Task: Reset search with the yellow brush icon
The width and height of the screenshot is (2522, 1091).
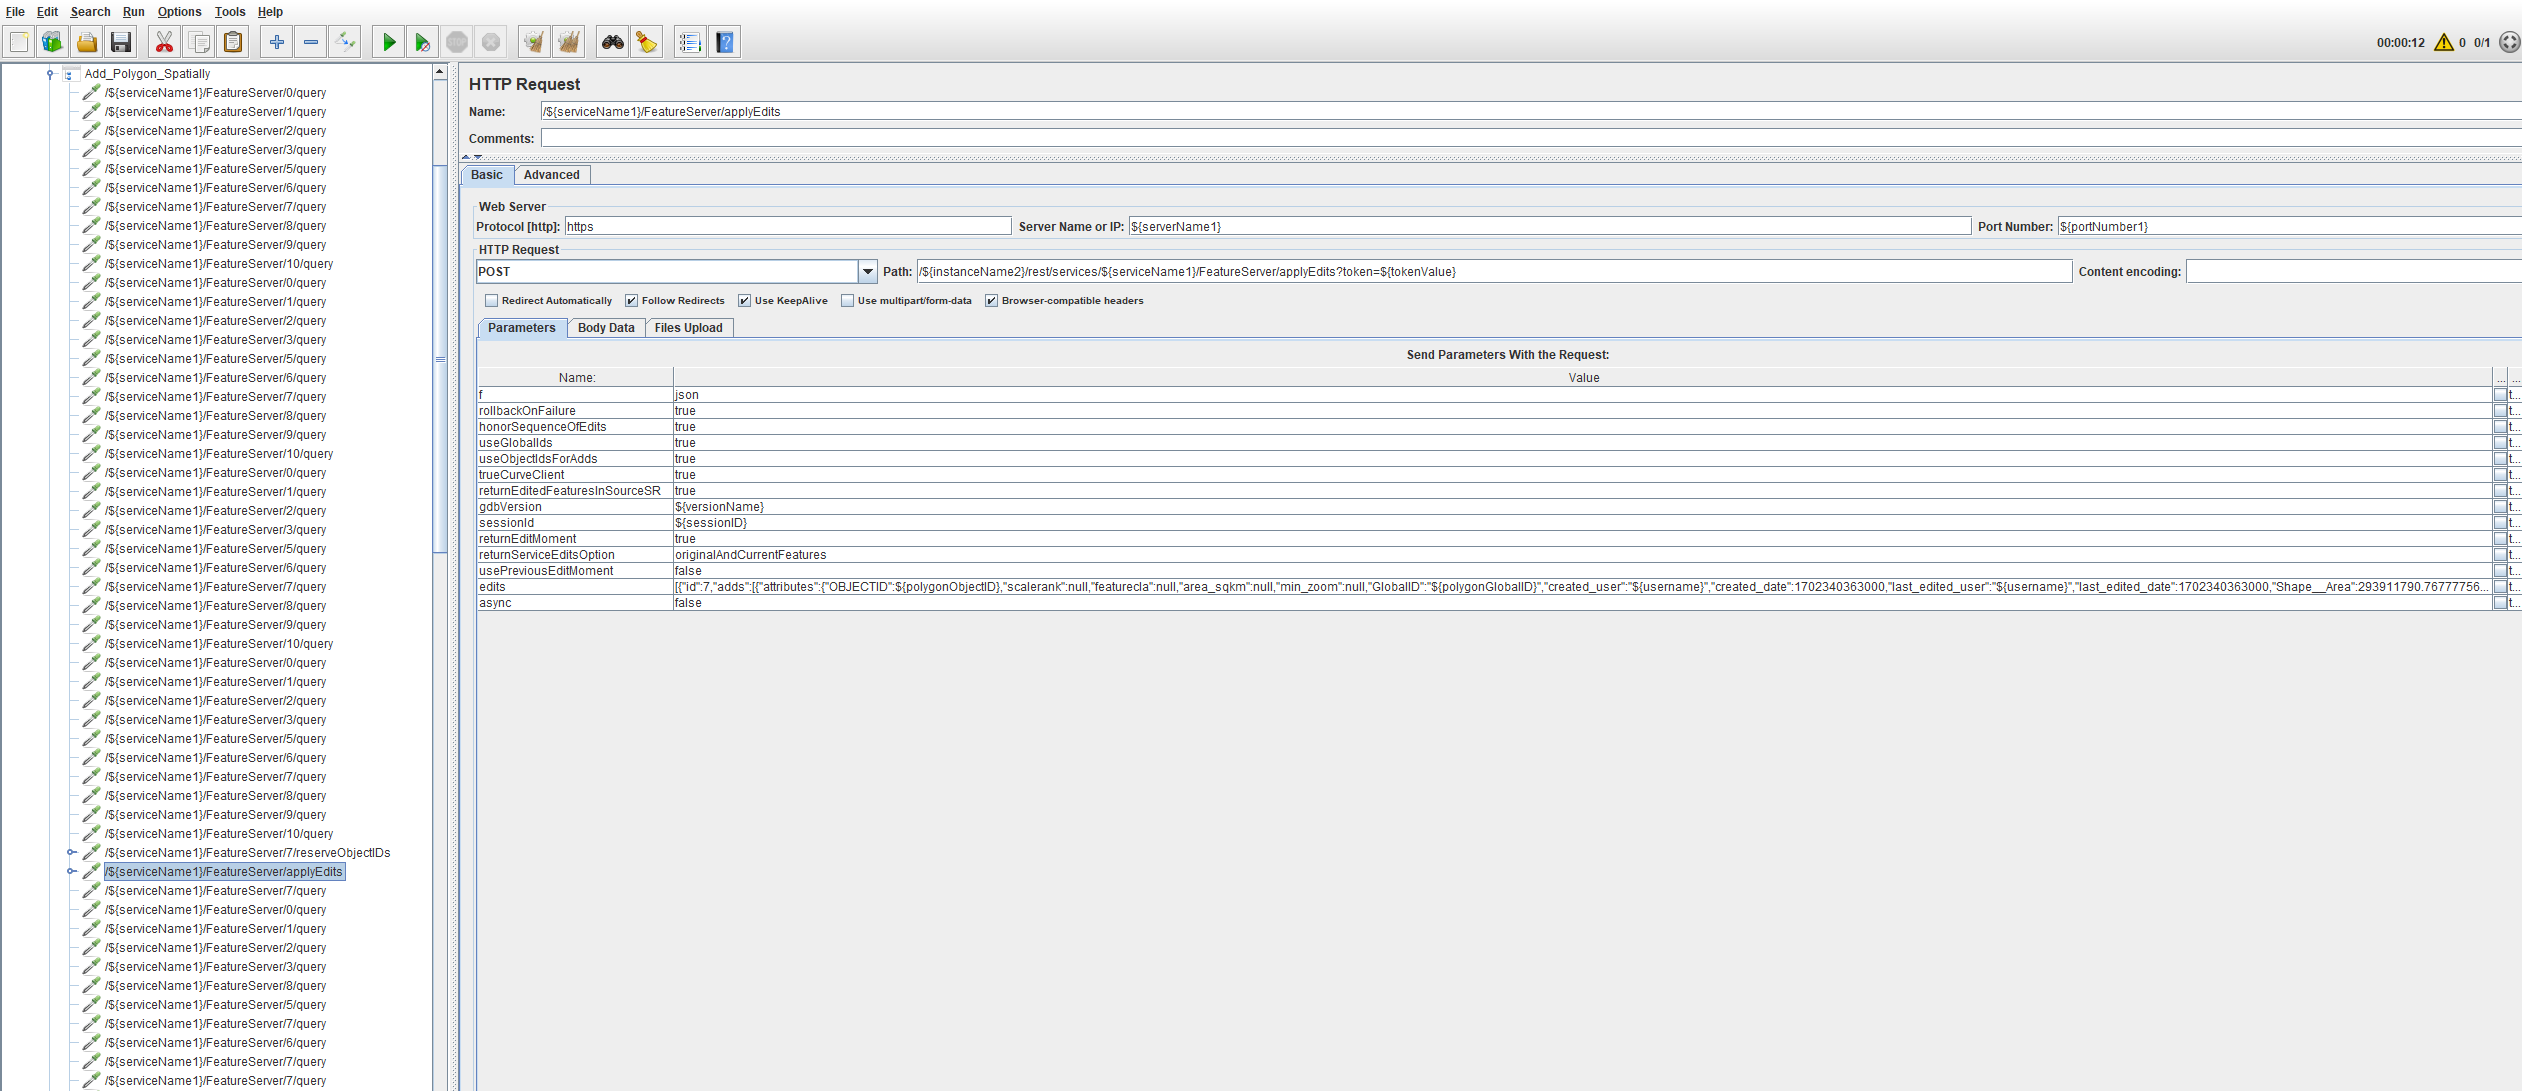Action: (x=647, y=42)
